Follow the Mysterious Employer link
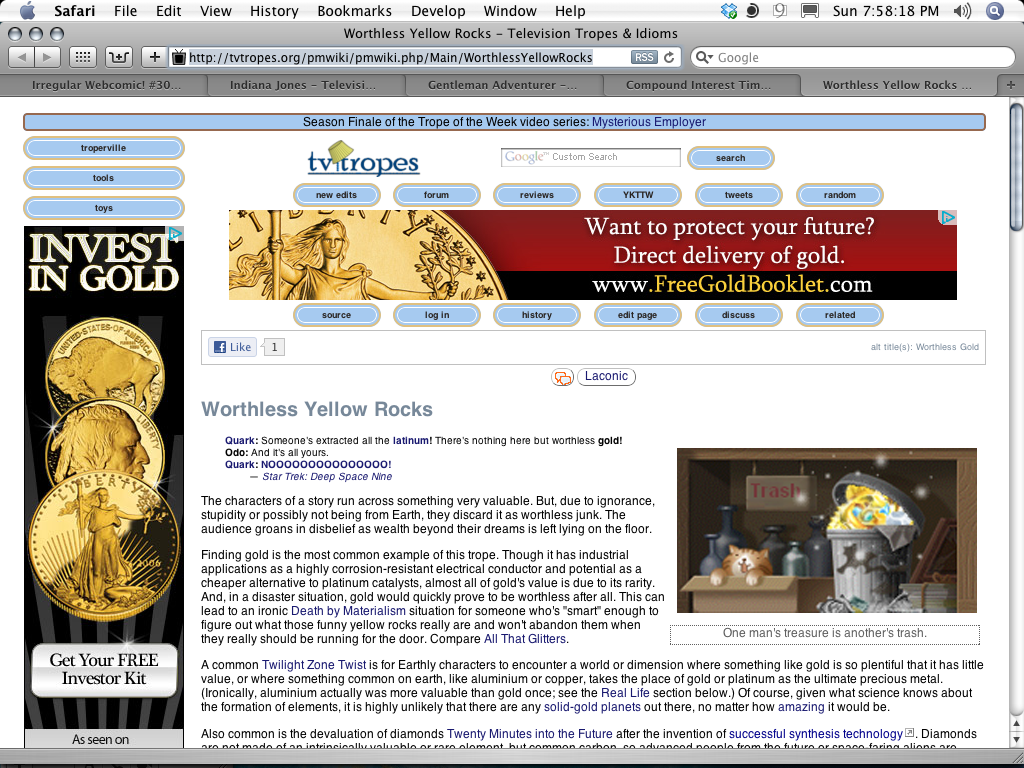 (648, 122)
